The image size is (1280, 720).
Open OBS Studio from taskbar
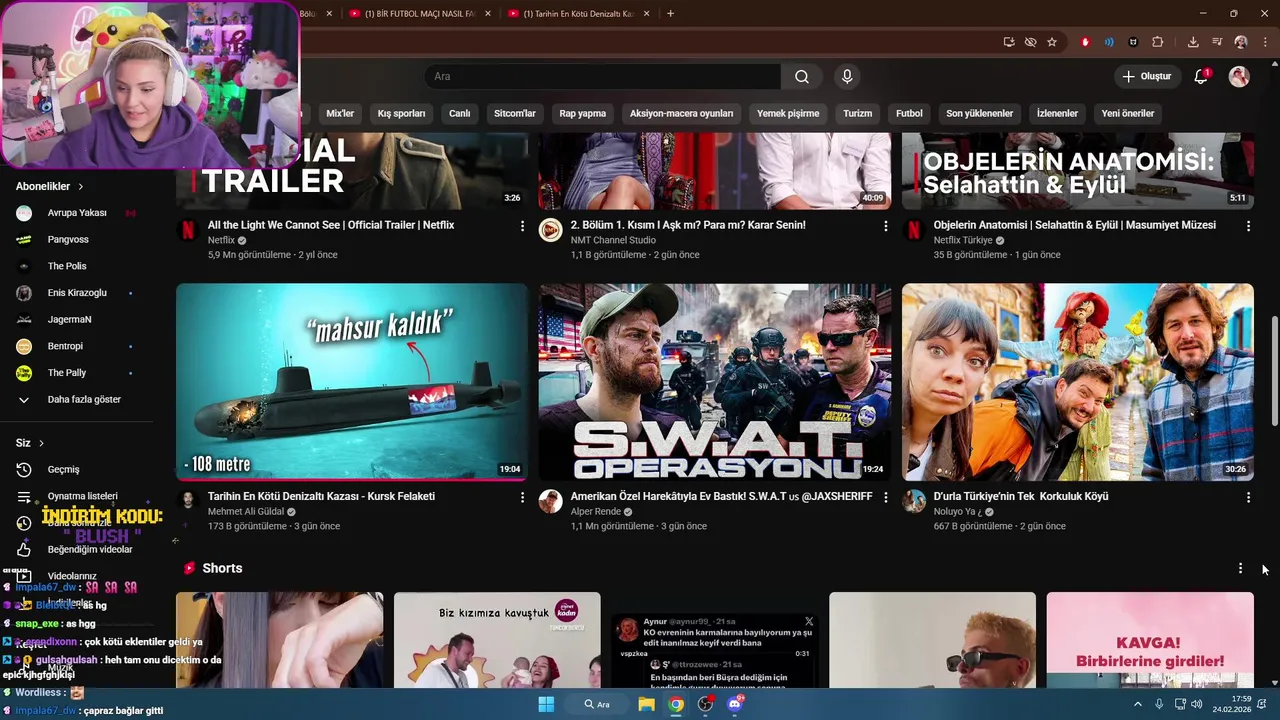(706, 704)
